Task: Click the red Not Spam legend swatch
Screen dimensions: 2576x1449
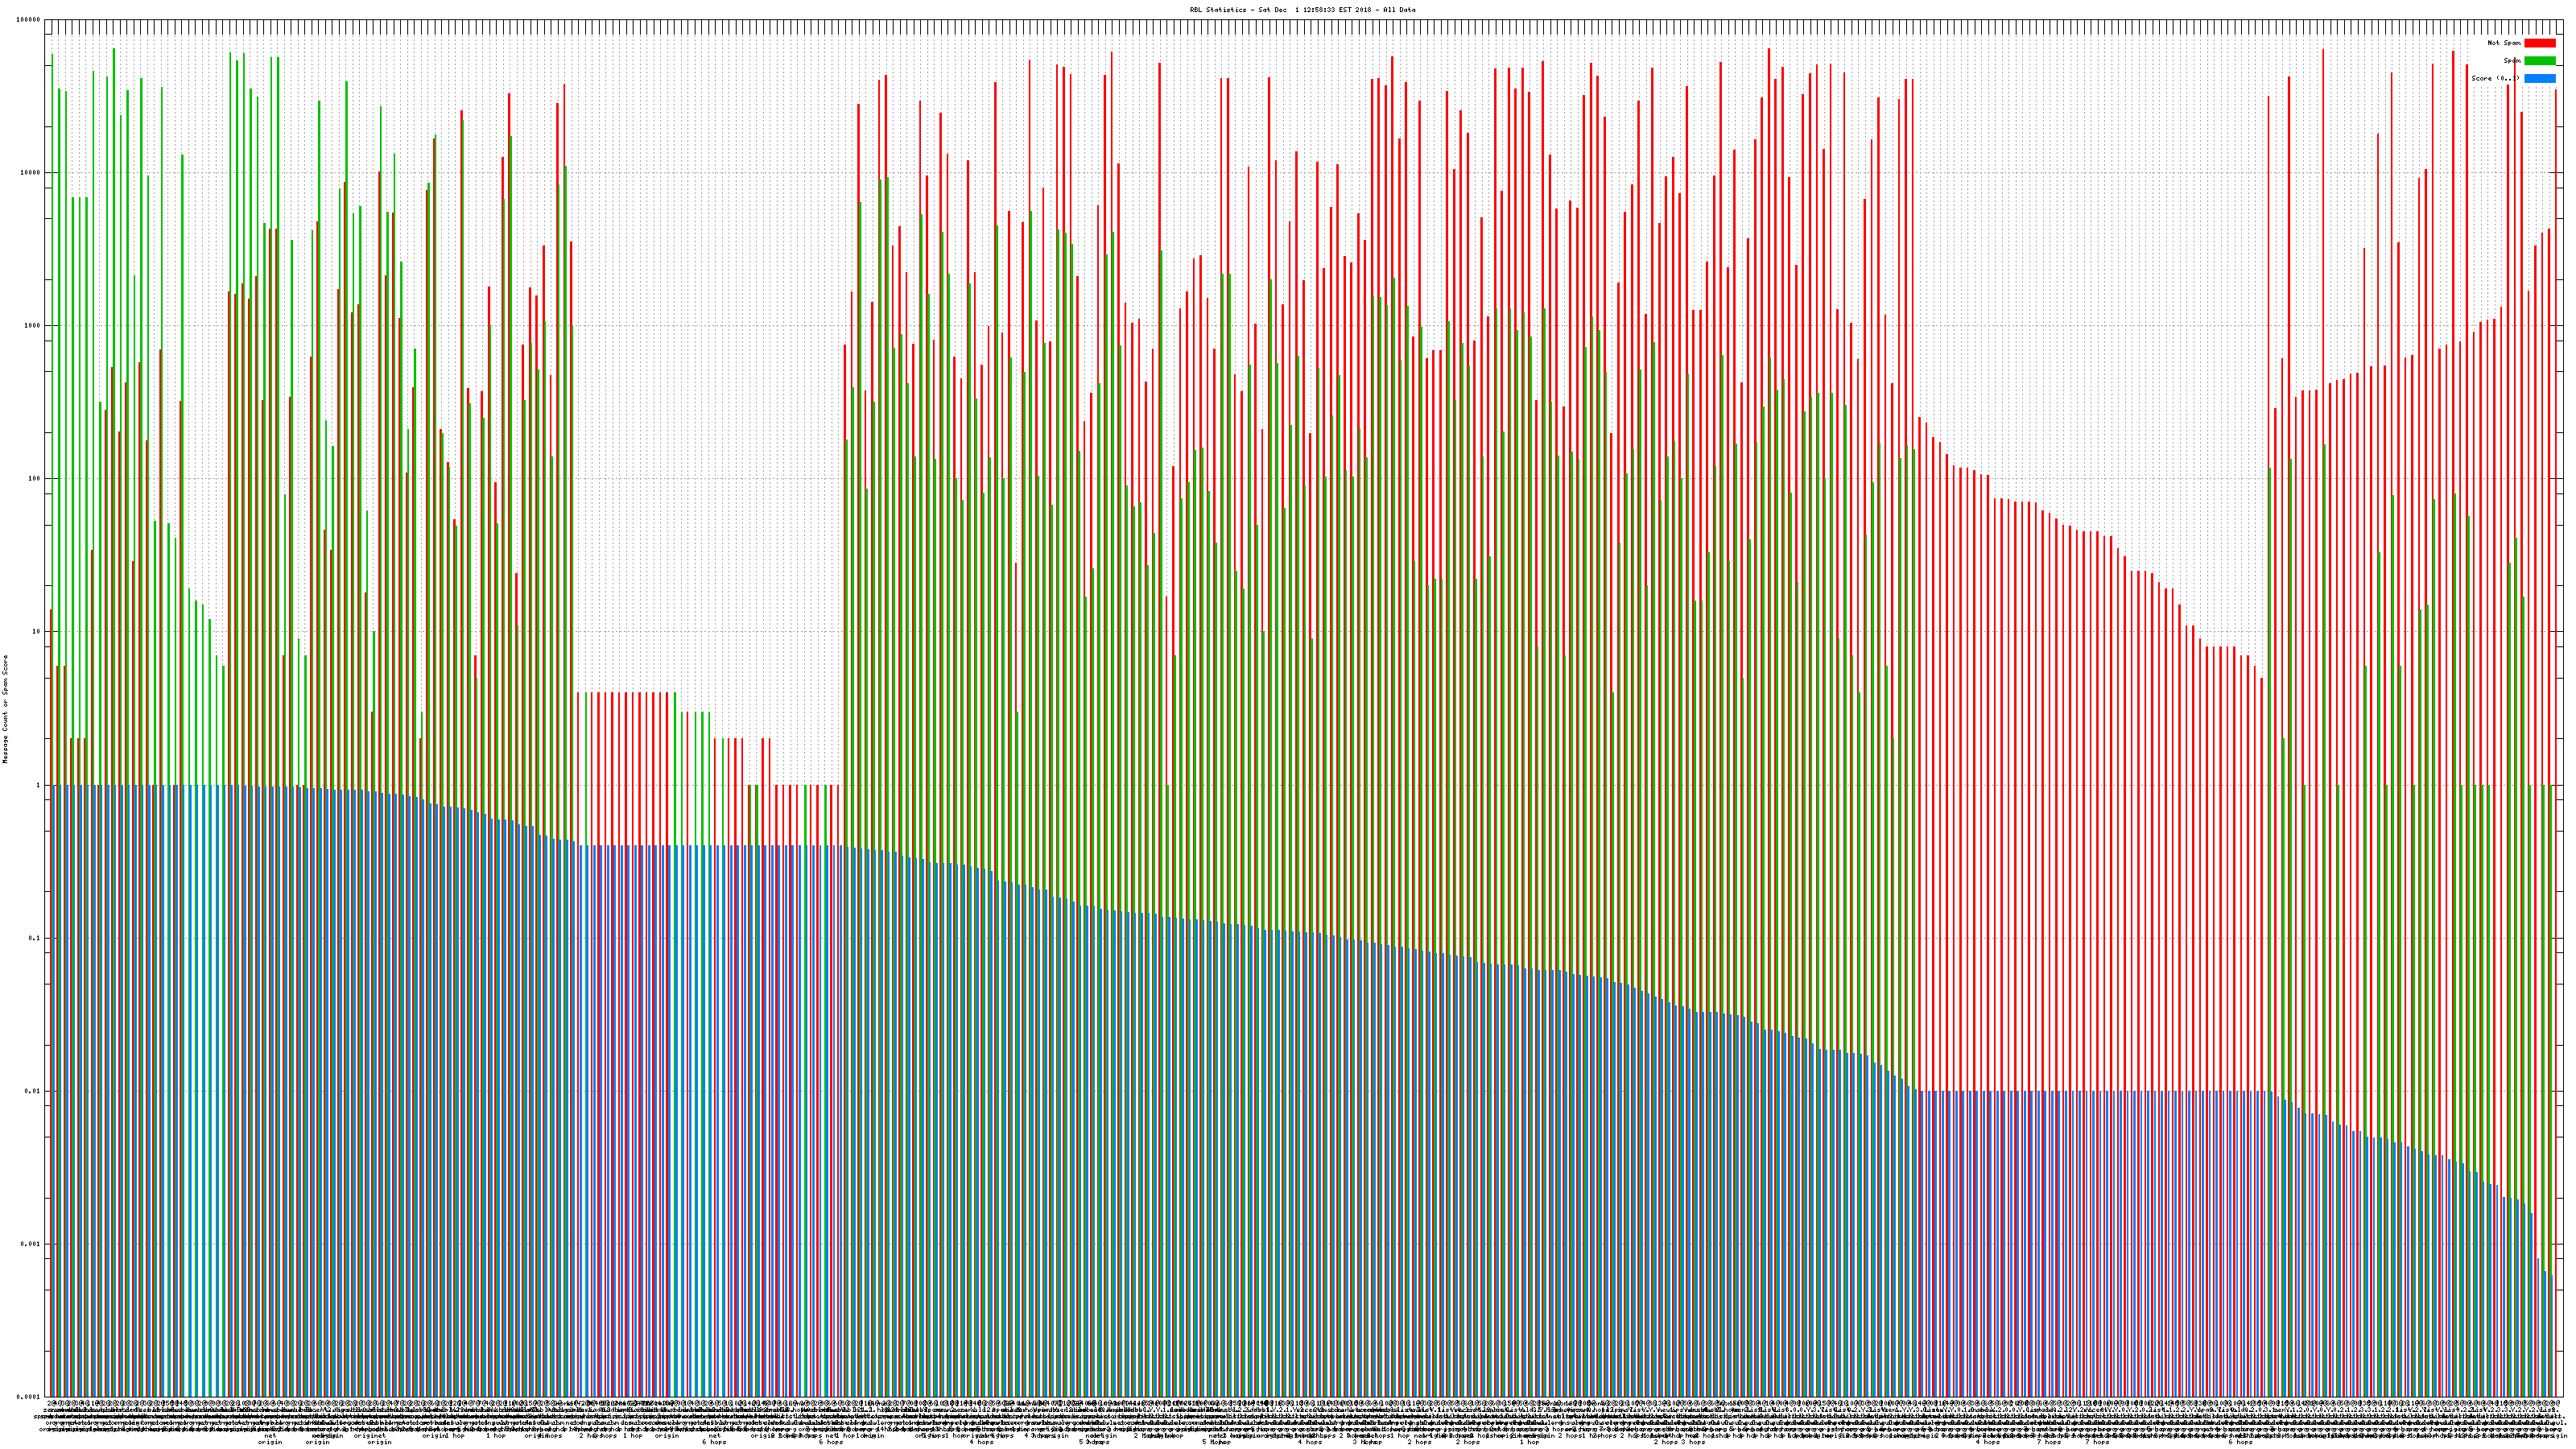Action: (x=2539, y=43)
